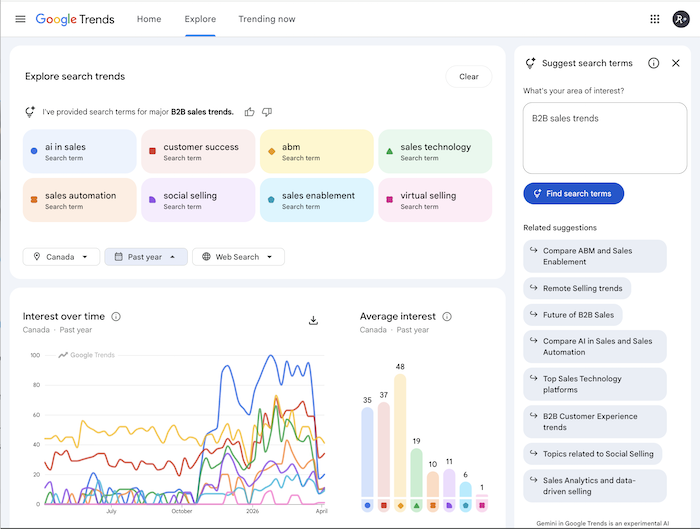Click info icon in Suggest panel header

tap(653, 63)
